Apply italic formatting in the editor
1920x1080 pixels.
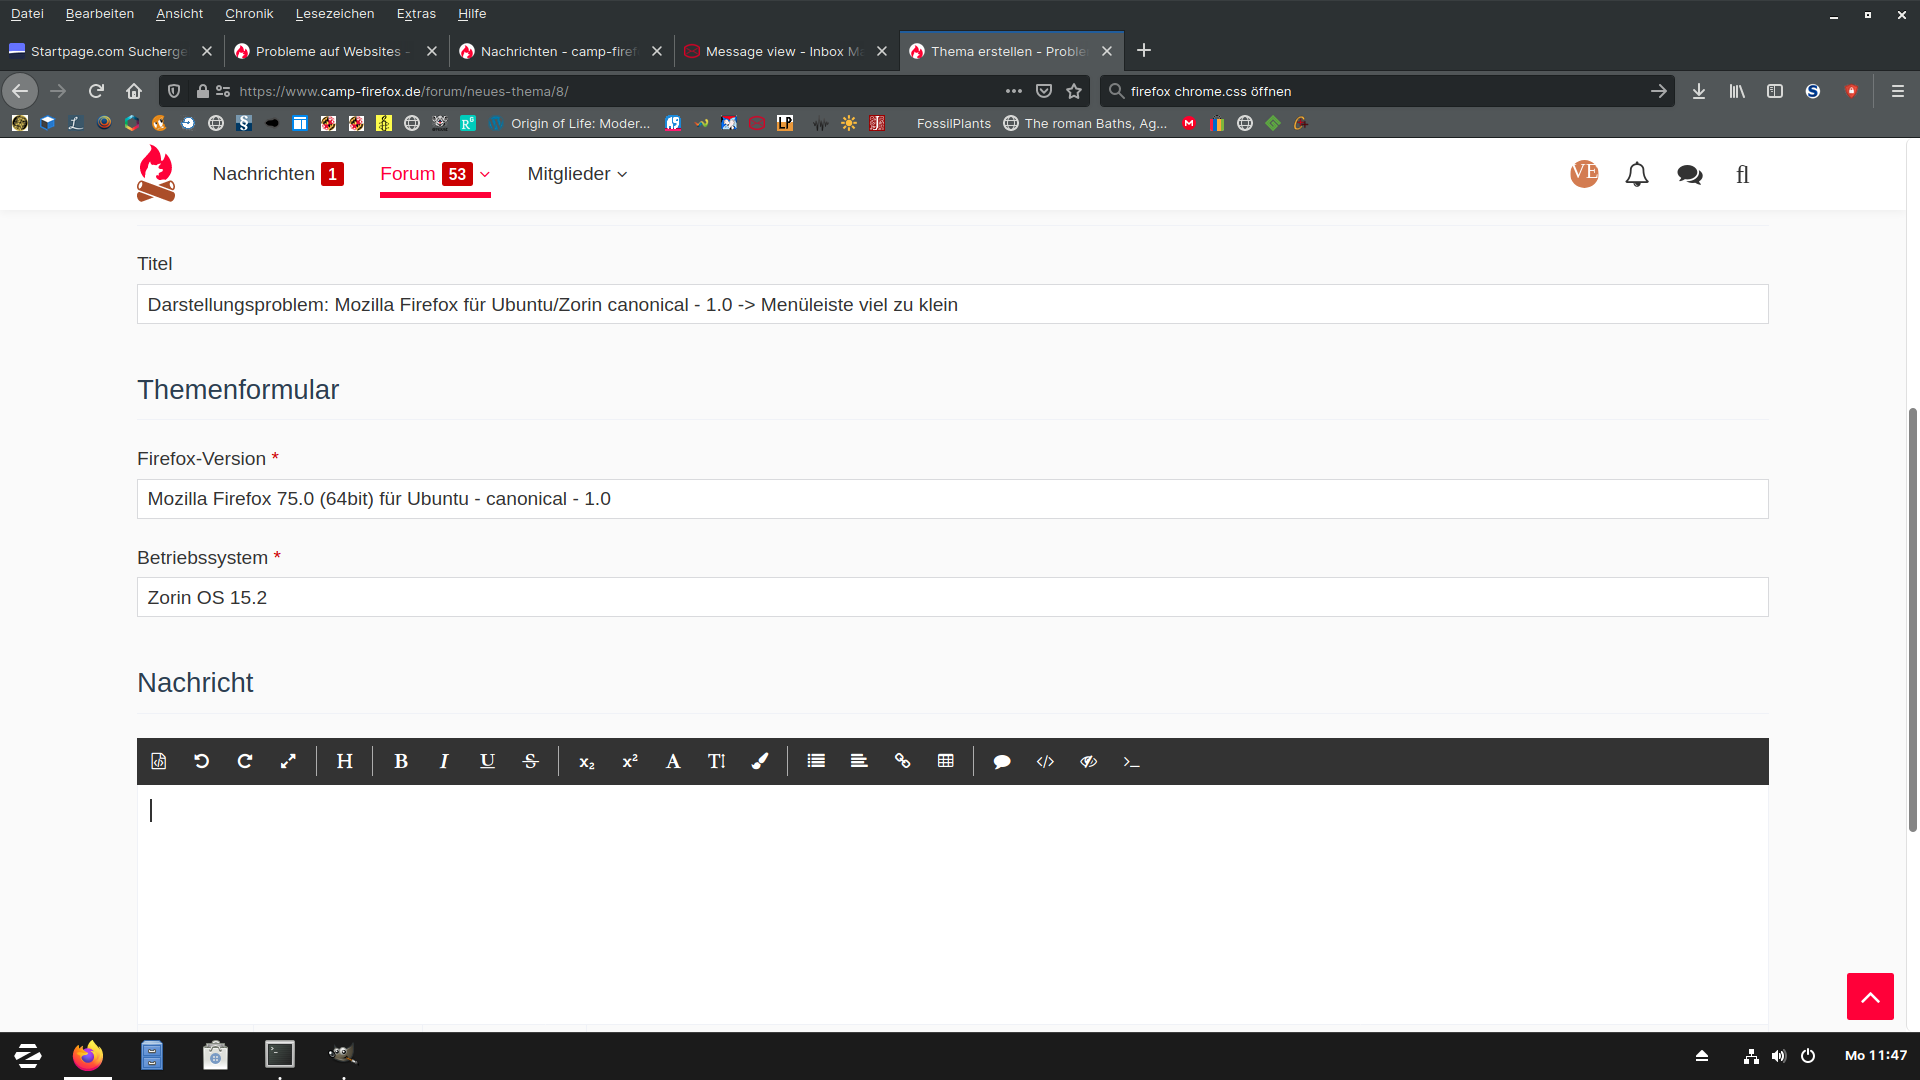(444, 761)
